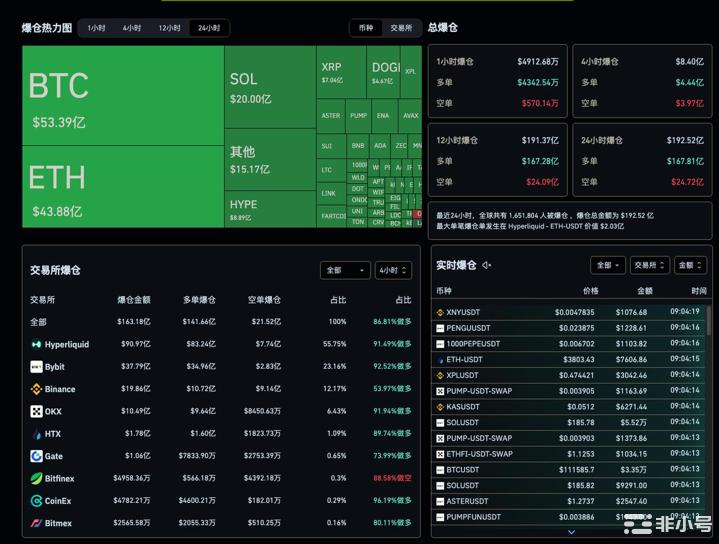Open the 全部 dropdown in exchange liquidation panel

coord(345,270)
